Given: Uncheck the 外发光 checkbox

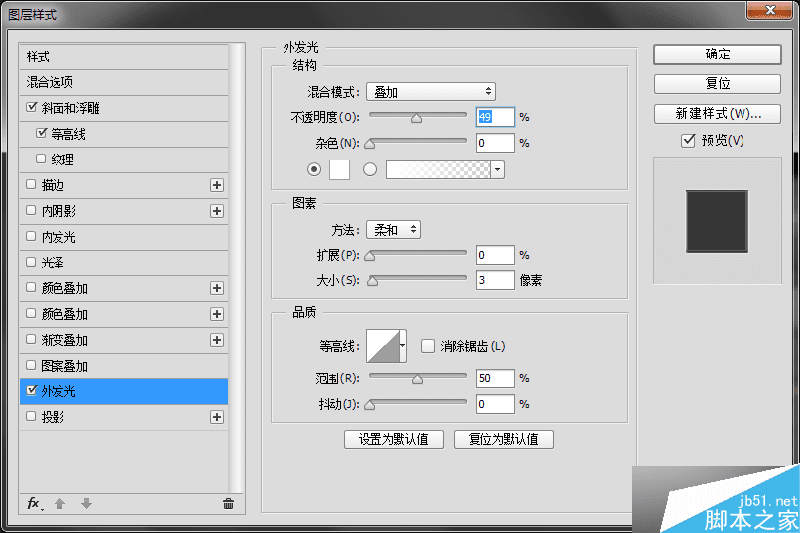Looking at the screenshot, I should click(32, 390).
